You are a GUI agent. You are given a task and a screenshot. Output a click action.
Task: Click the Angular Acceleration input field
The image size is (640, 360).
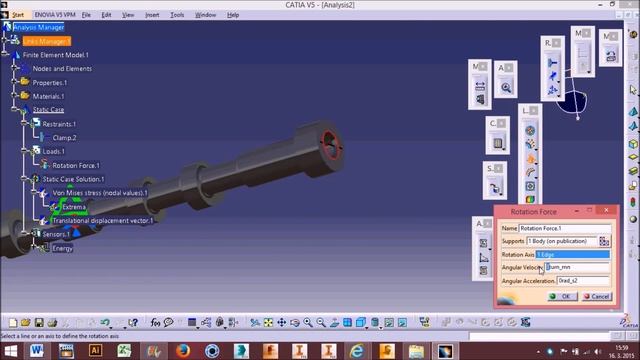point(583,281)
